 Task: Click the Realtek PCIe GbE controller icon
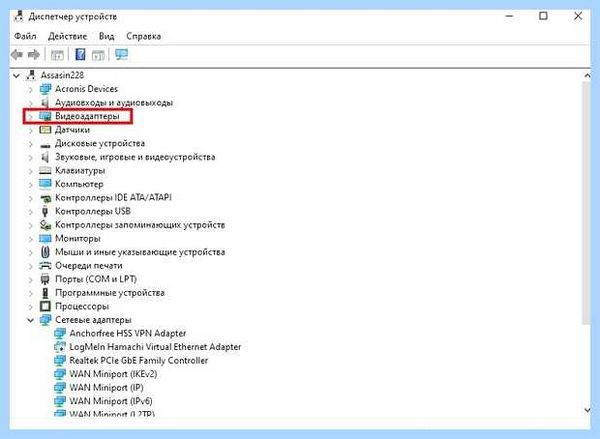[x=60, y=361]
